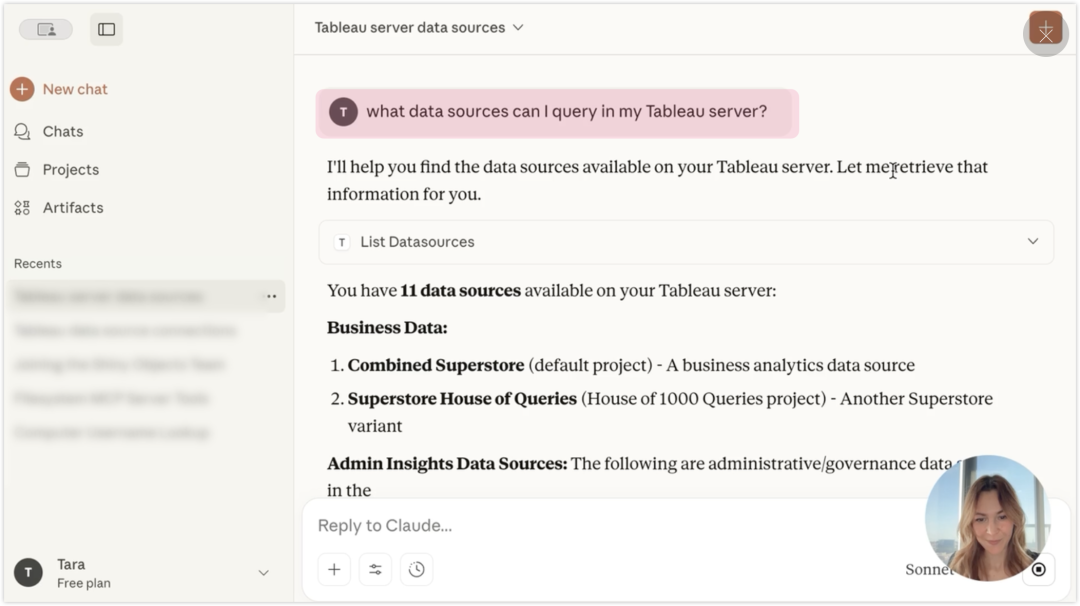Click the webcam video bubble thumbnail
Viewport: 1080px width, 606px height.
tap(986, 518)
